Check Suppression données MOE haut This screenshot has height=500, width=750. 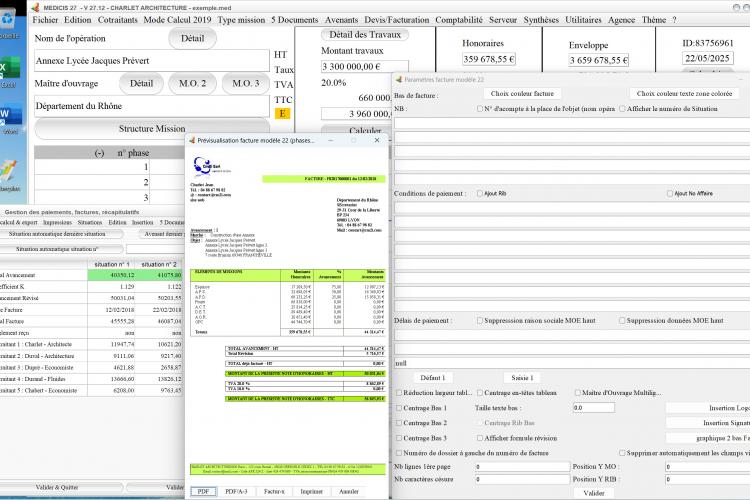(x=622, y=320)
